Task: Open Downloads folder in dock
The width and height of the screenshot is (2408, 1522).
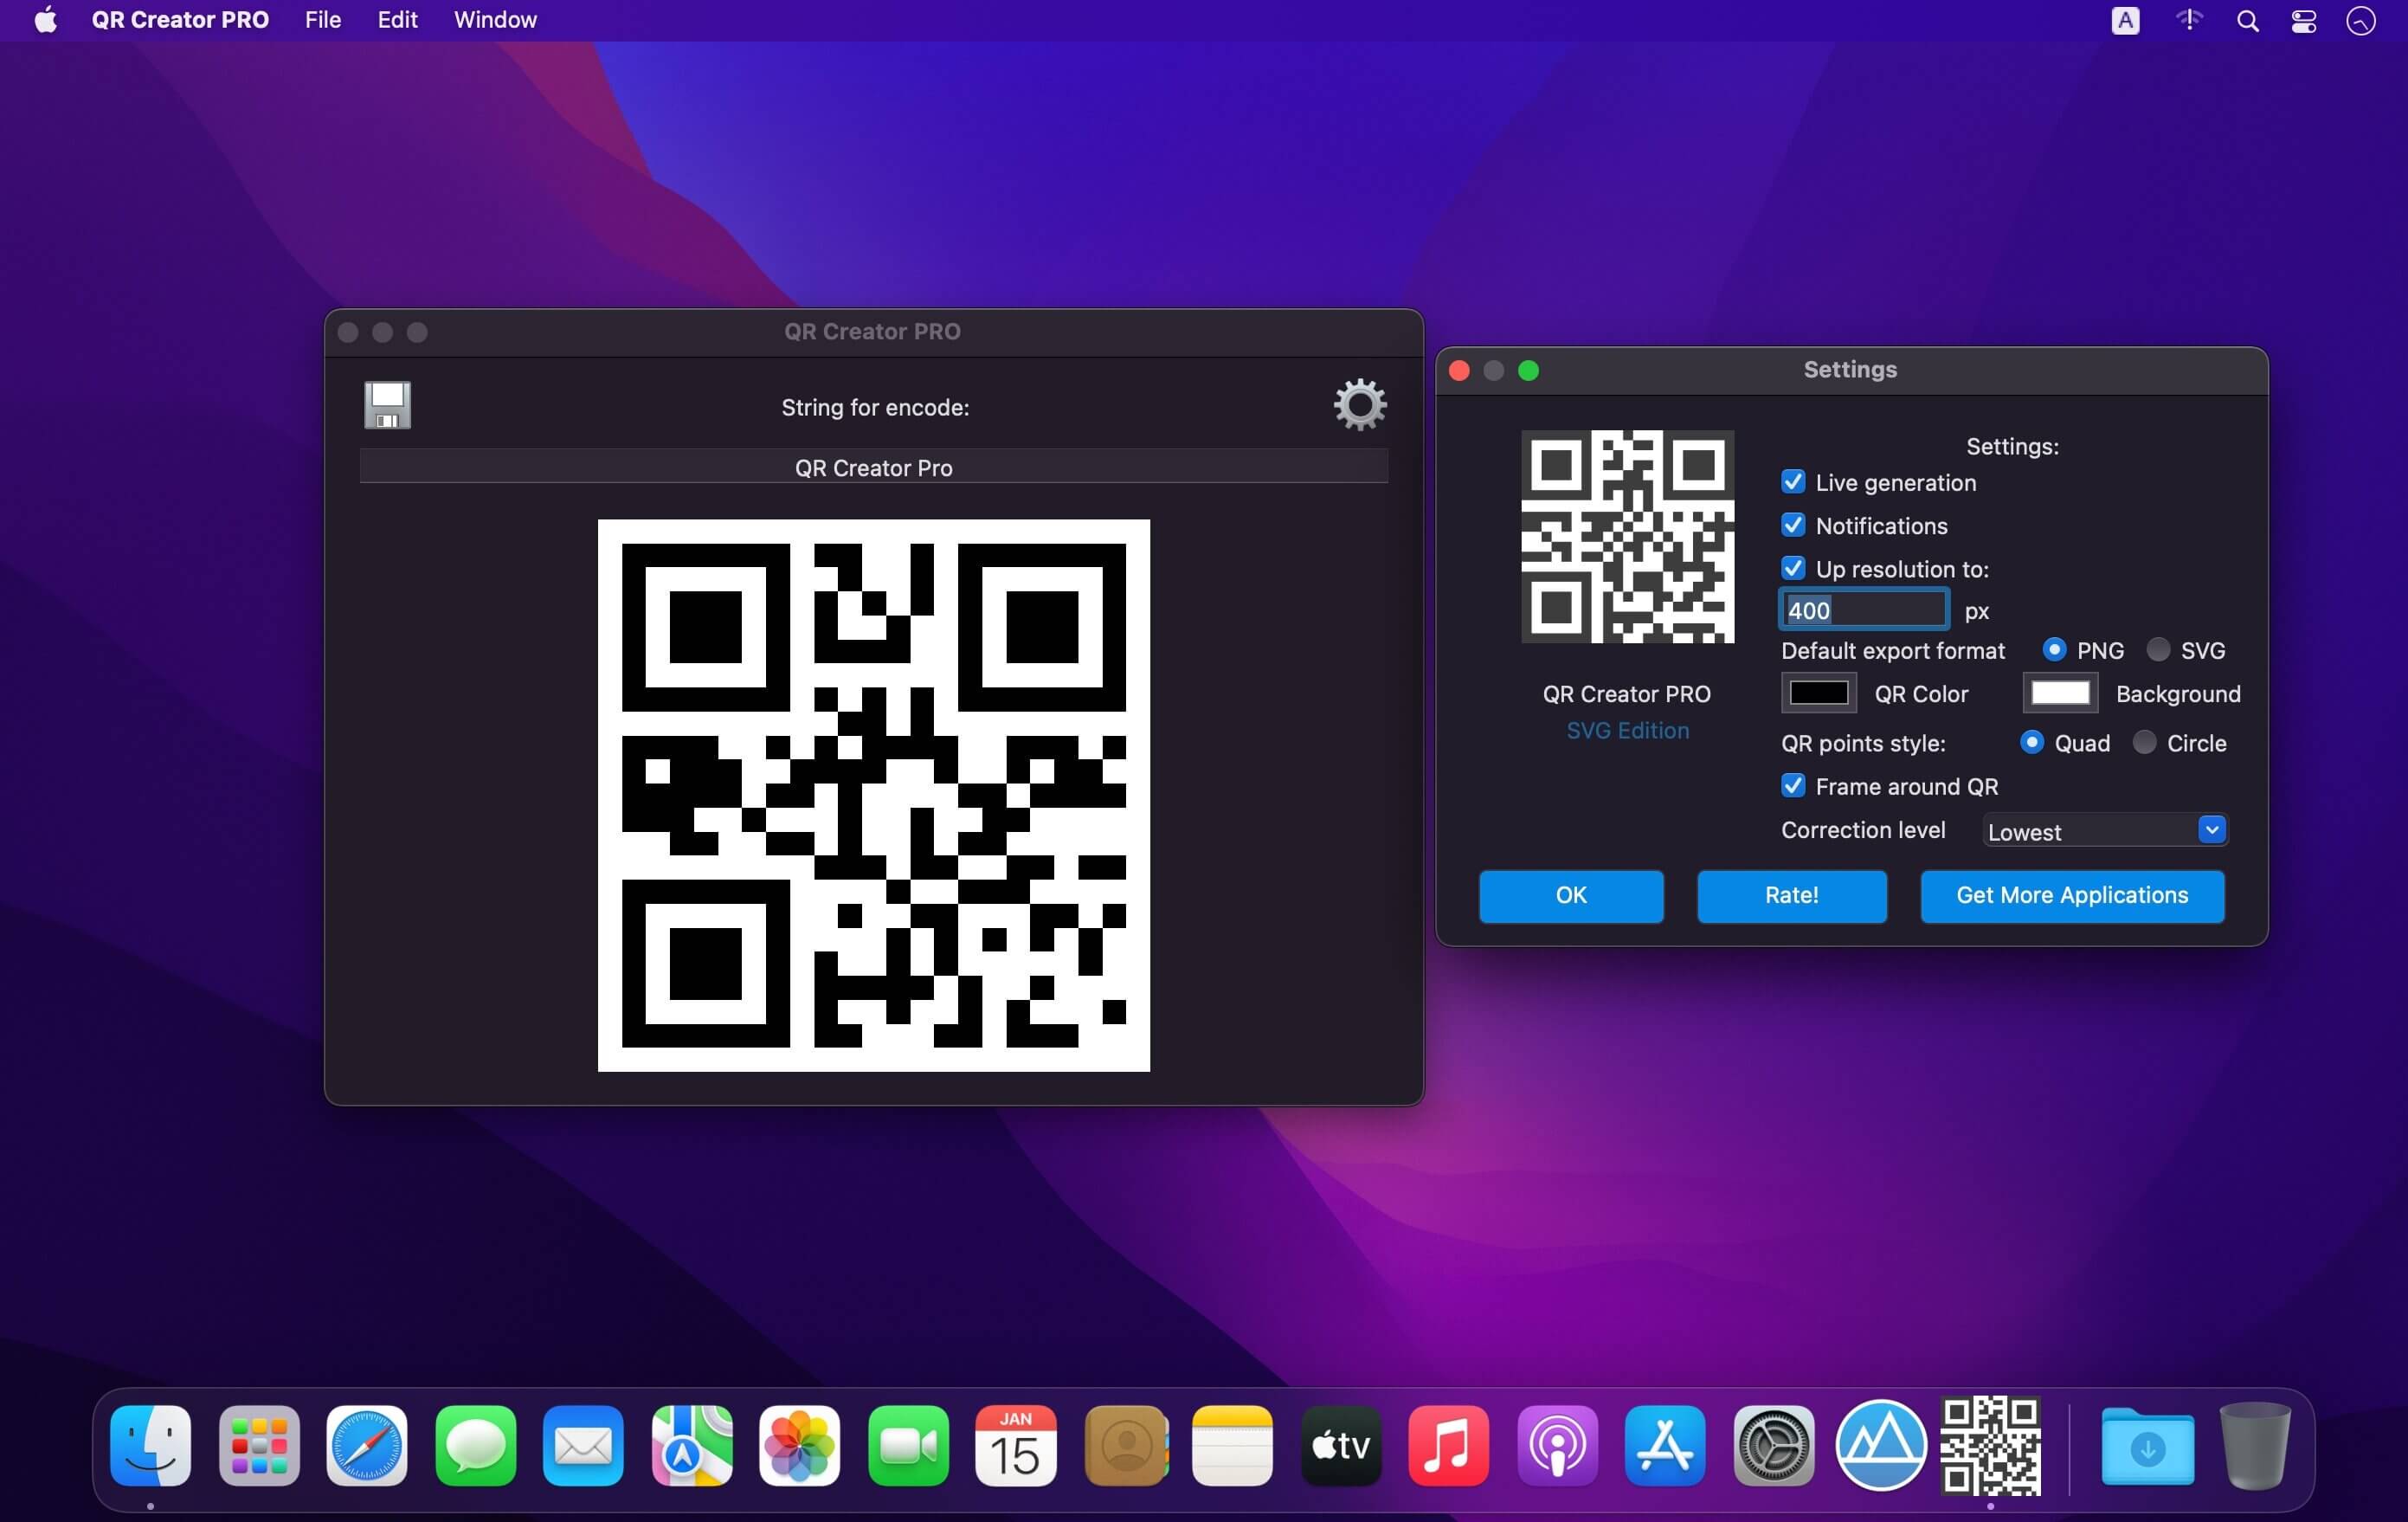Action: click(2148, 1445)
